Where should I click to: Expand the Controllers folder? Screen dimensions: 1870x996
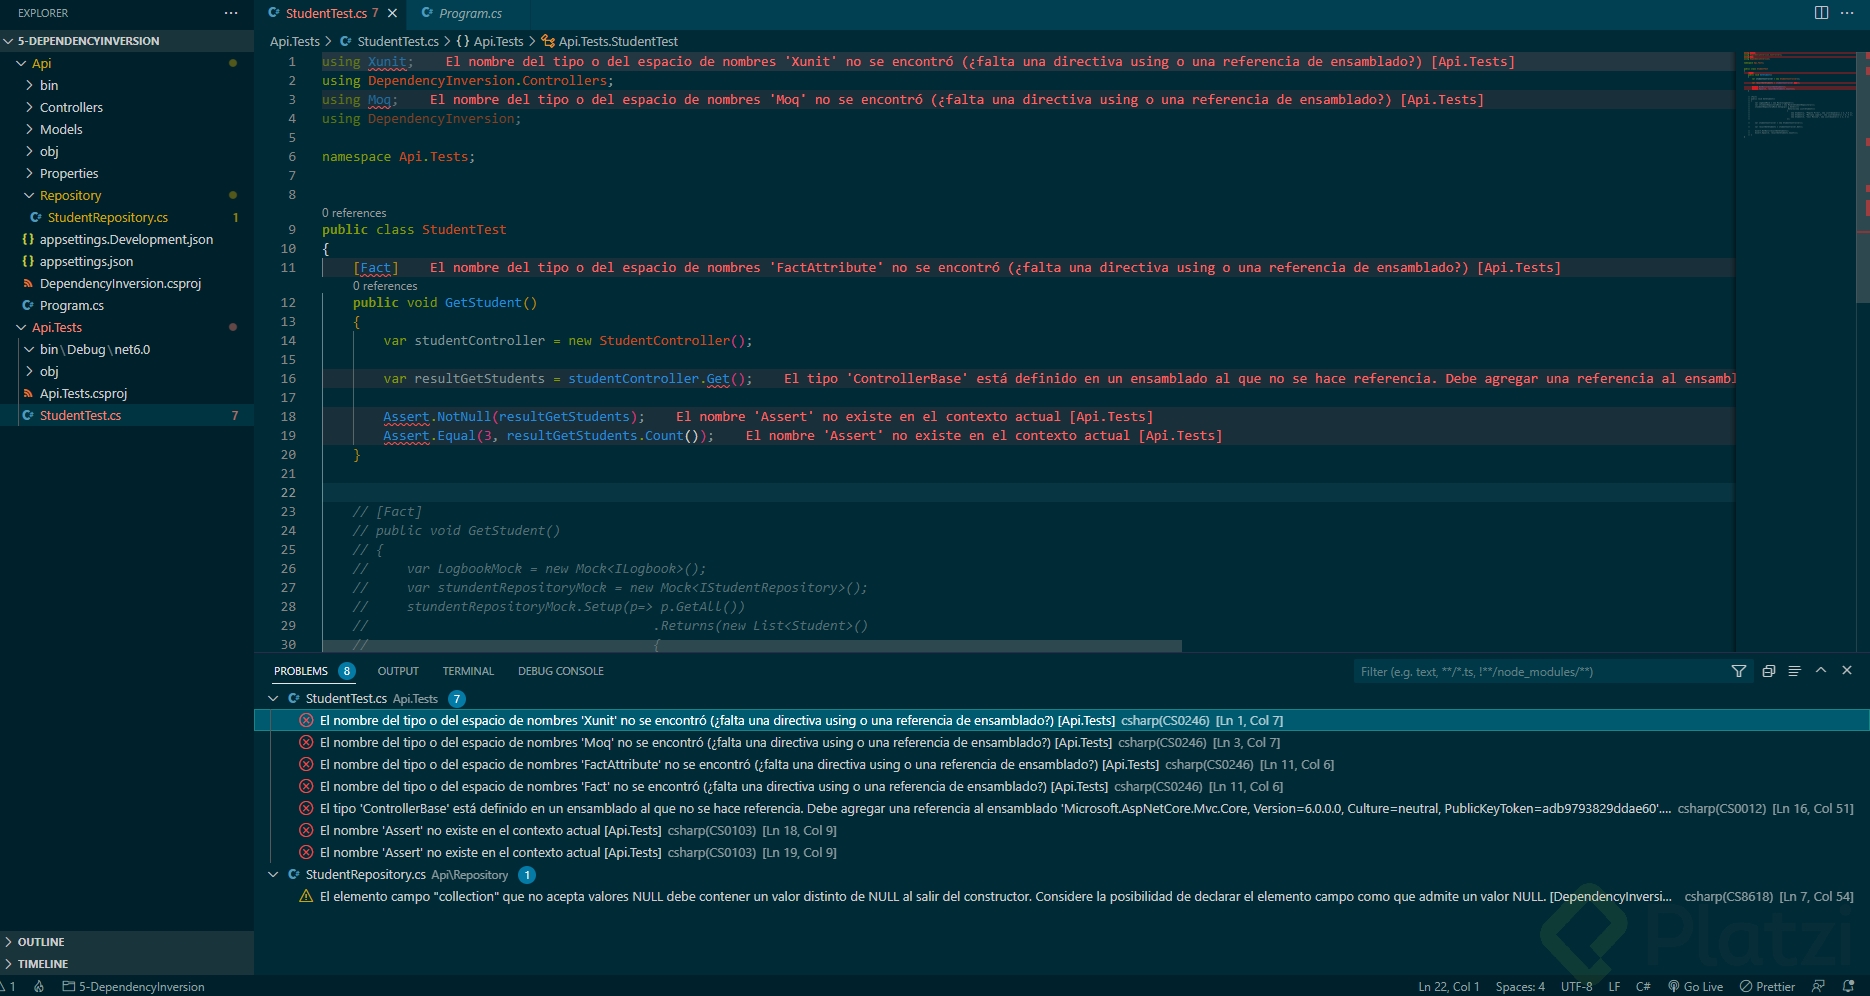[x=70, y=107]
